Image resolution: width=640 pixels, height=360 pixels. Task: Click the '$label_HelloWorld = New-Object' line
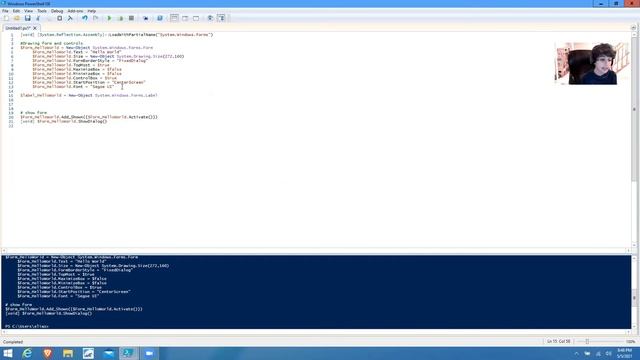pos(89,95)
